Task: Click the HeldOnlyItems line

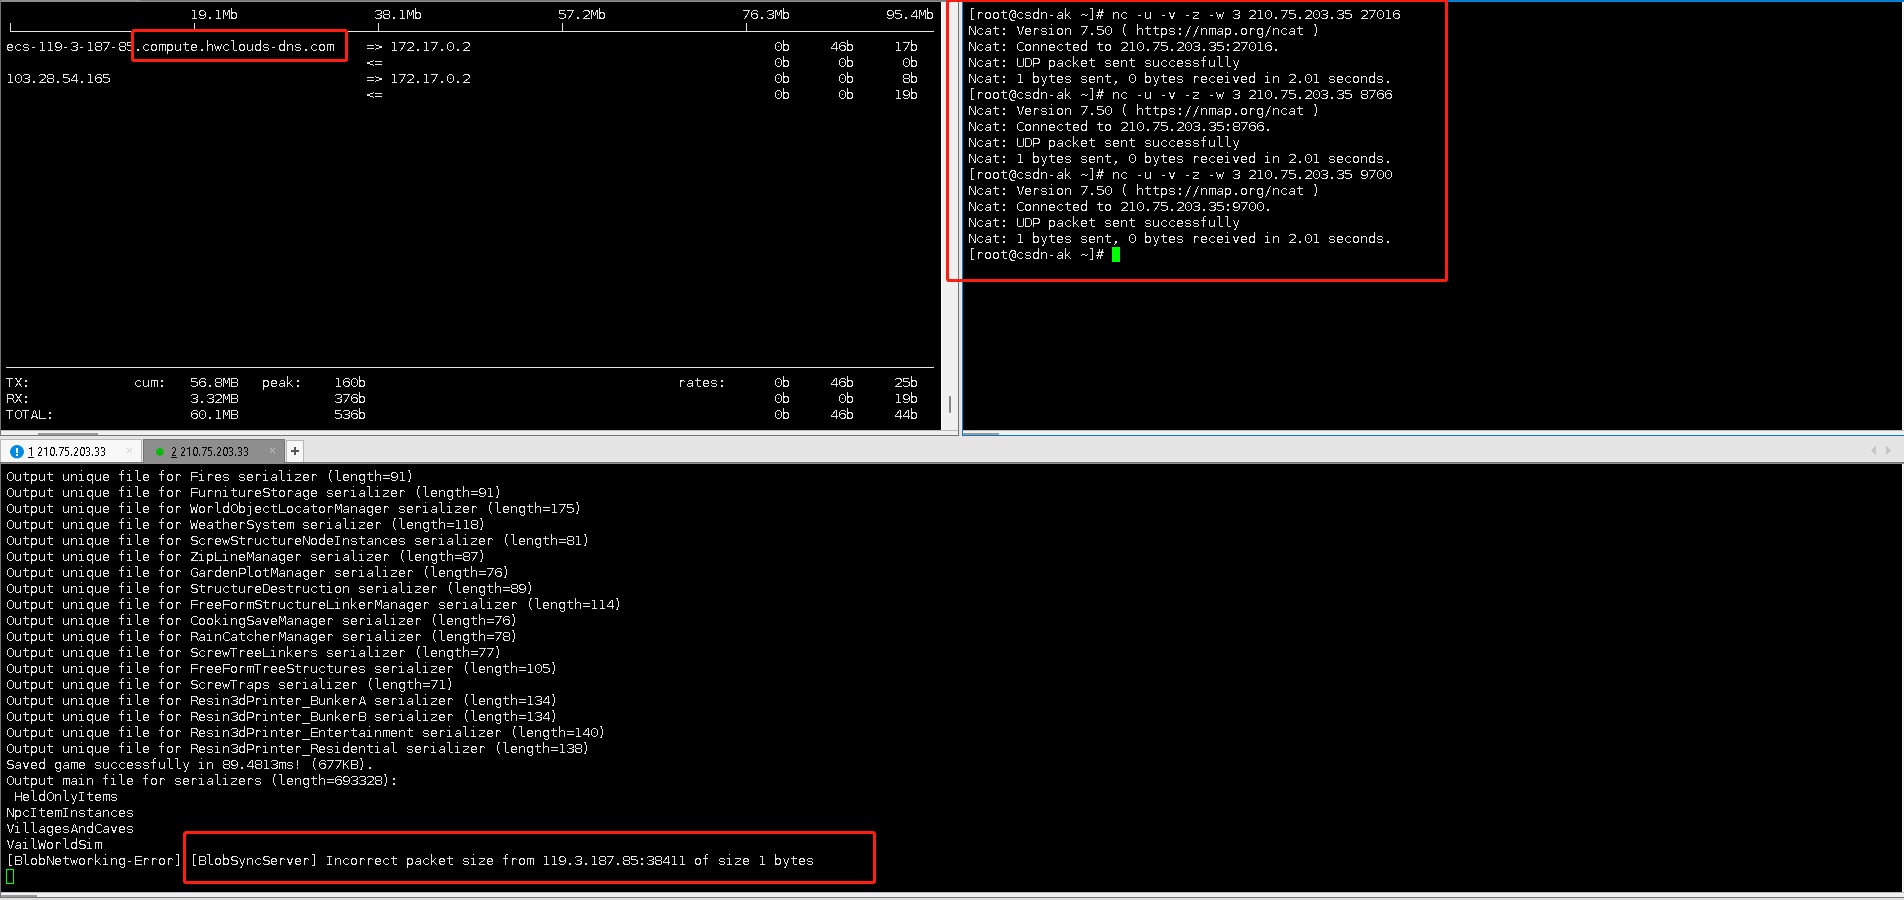Action: (65, 796)
